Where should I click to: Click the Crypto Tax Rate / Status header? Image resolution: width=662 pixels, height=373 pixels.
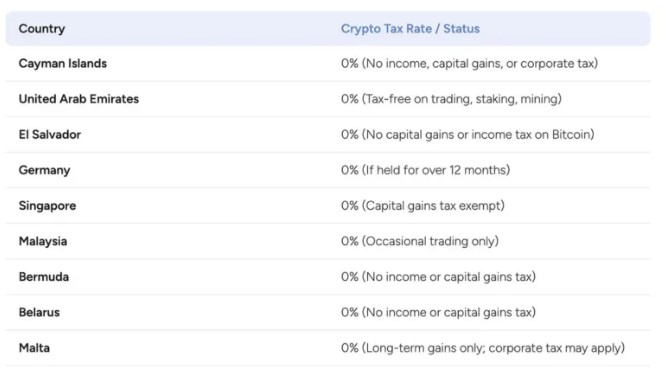(410, 29)
